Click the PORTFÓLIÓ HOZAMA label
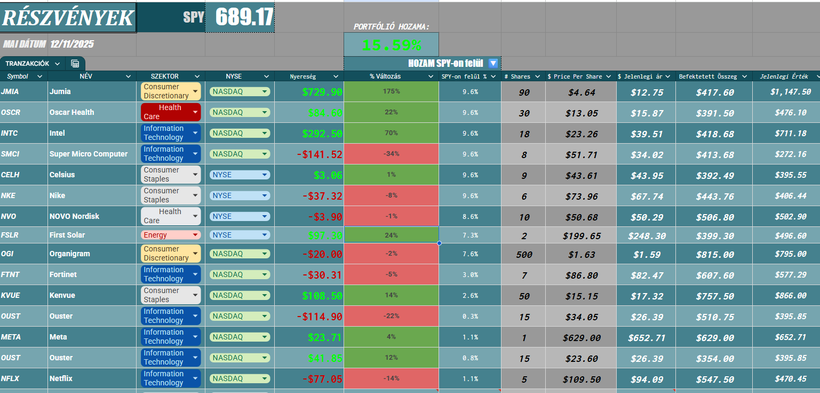The height and width of the screenshot is (393, 820). (x=391, y=26)
